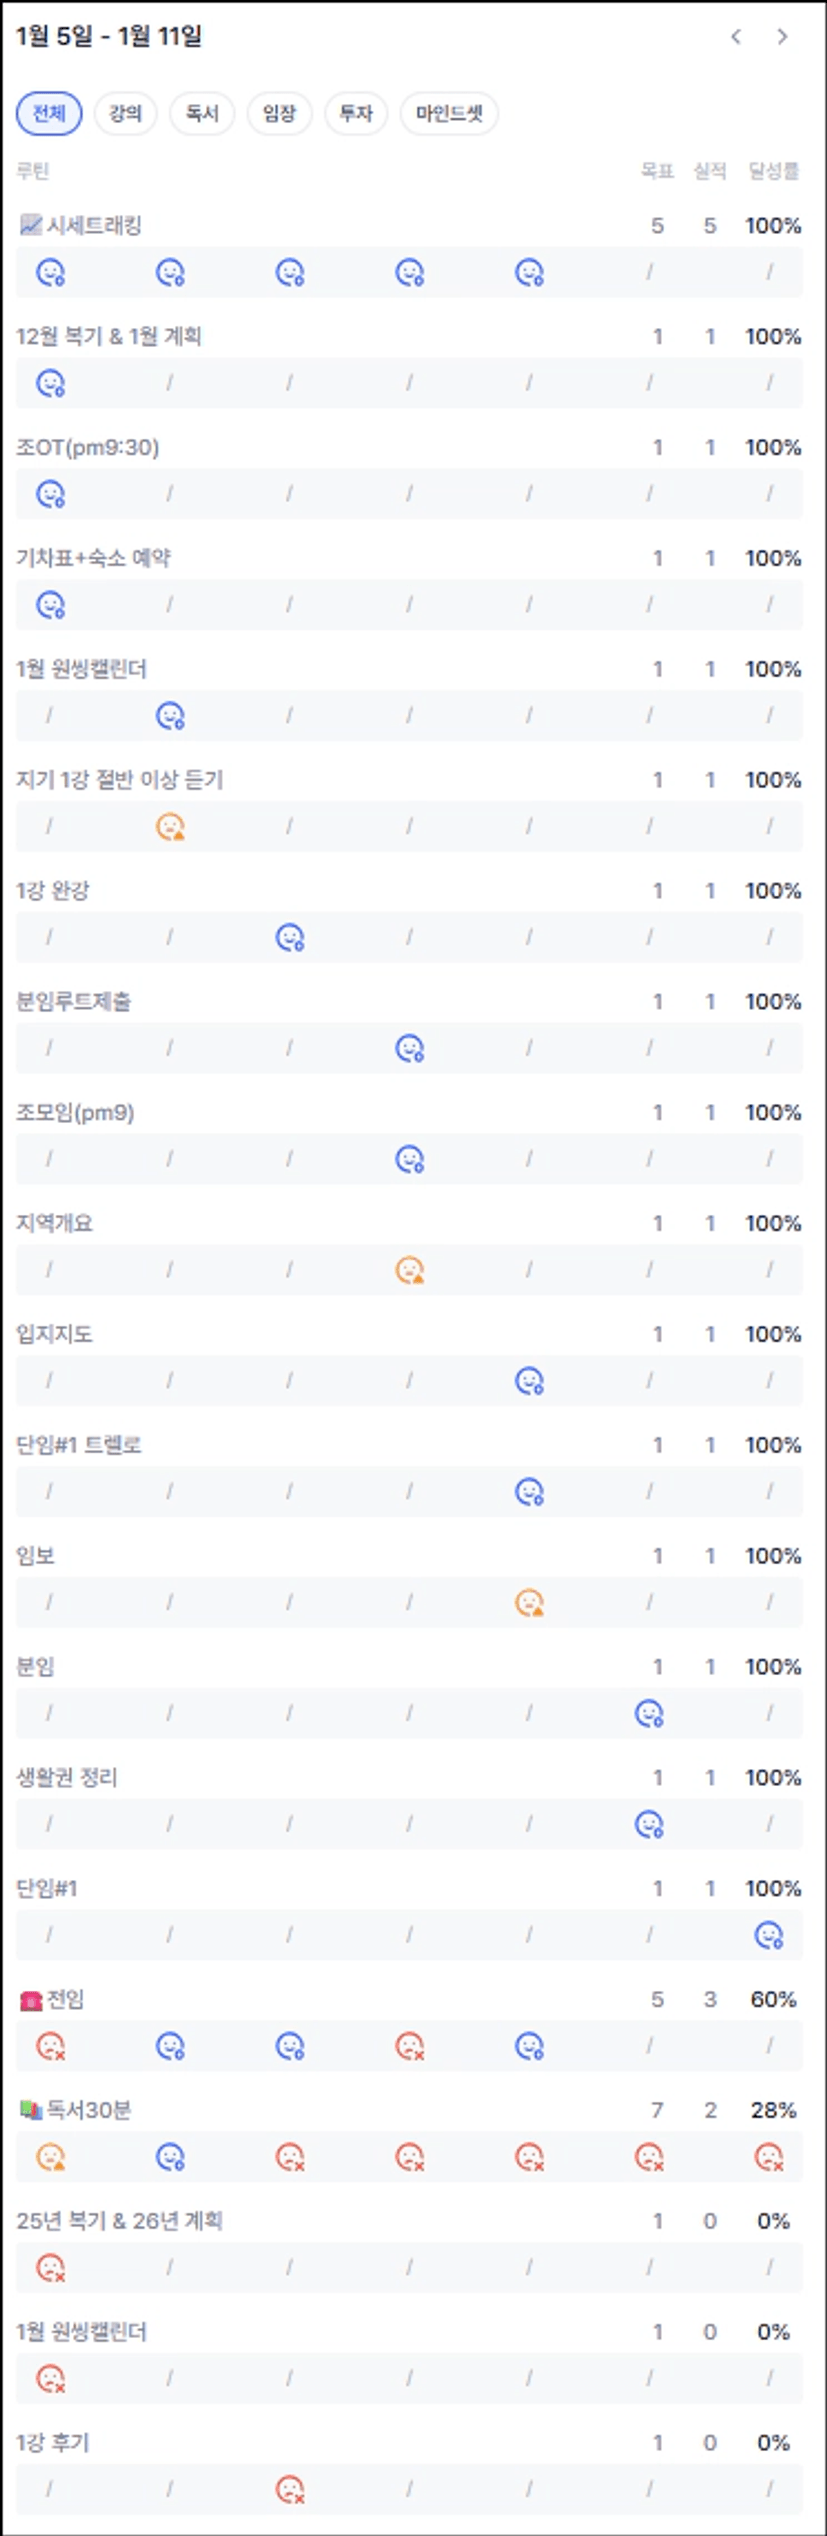
Task: Click the blue face icon in 1강 완강 row
Action: 290,938
